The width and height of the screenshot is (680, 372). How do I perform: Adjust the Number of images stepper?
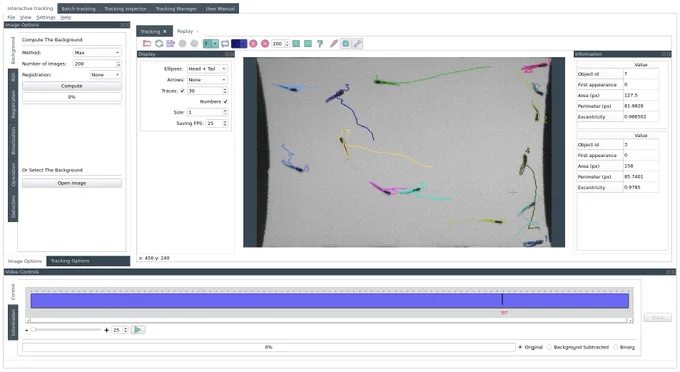tap(119, 64)
